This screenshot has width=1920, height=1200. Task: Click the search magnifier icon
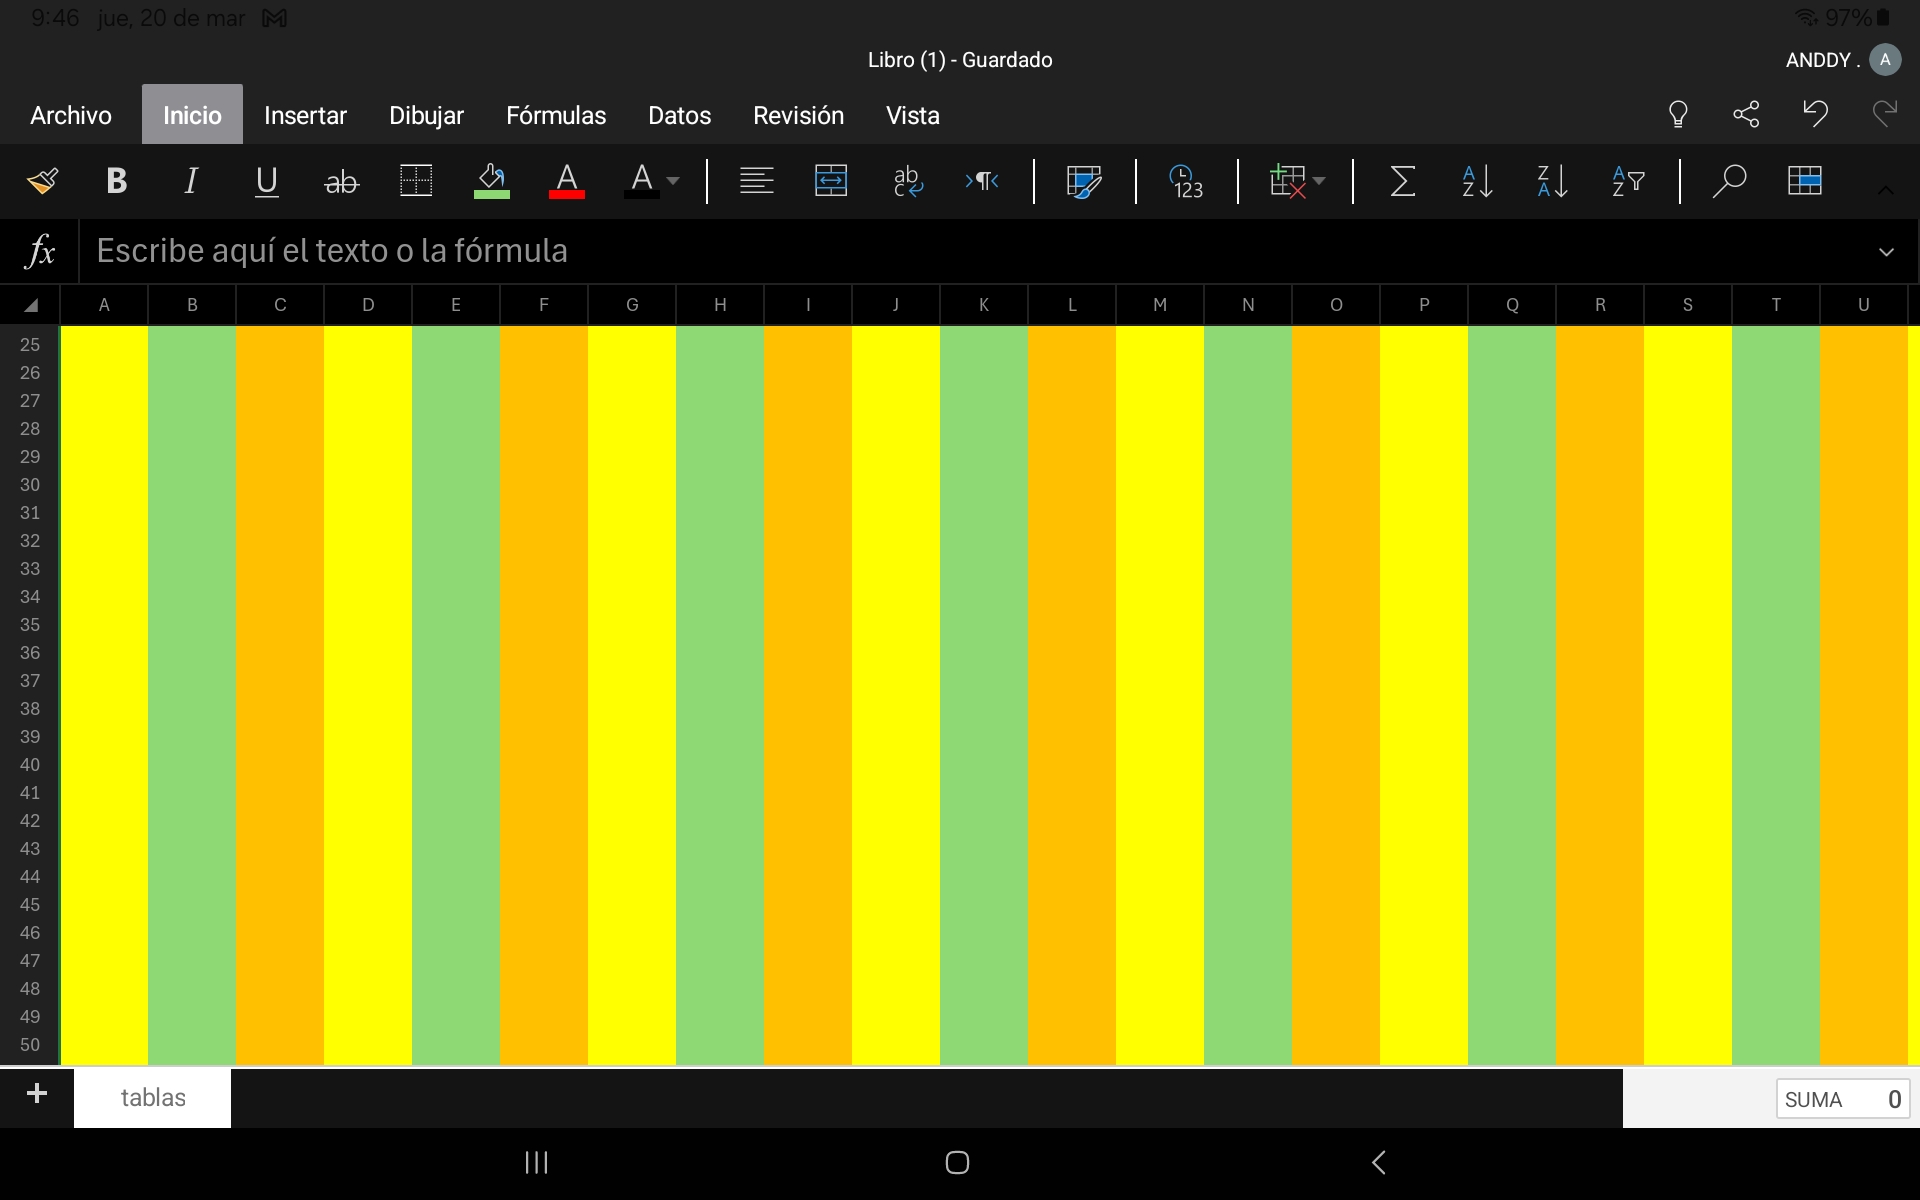coord(1728,181)
